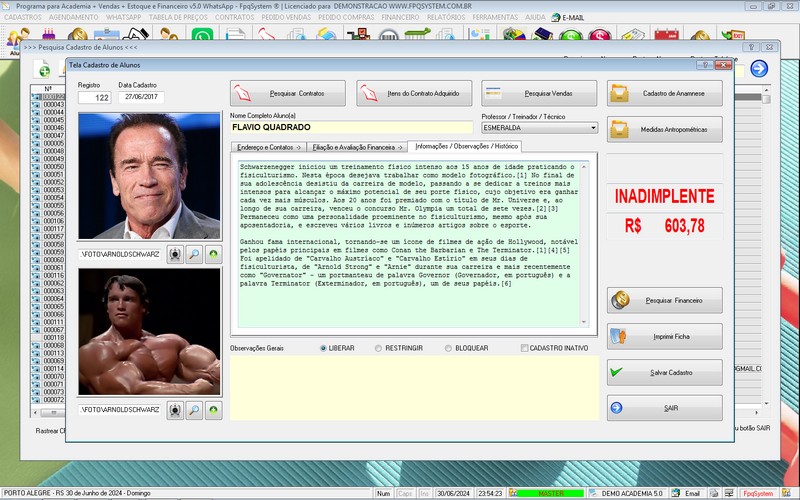Click history text scrollbar up arrow
Image resolution: width=800 pixels, height=500 pixels.
(x=584, y=167)
